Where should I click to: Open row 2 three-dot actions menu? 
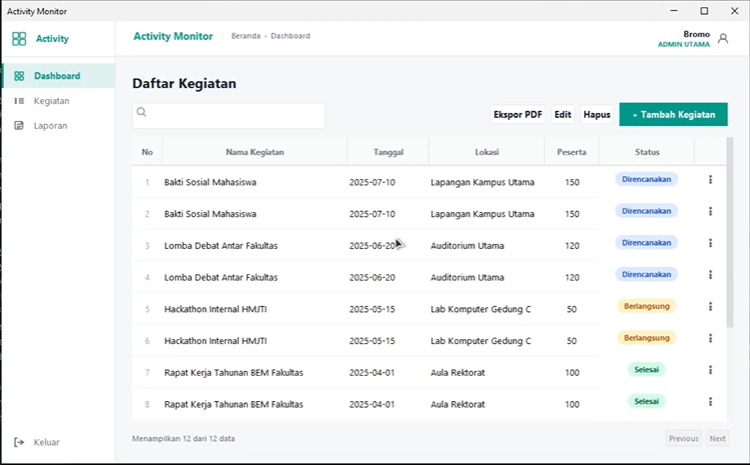point(710,211)
